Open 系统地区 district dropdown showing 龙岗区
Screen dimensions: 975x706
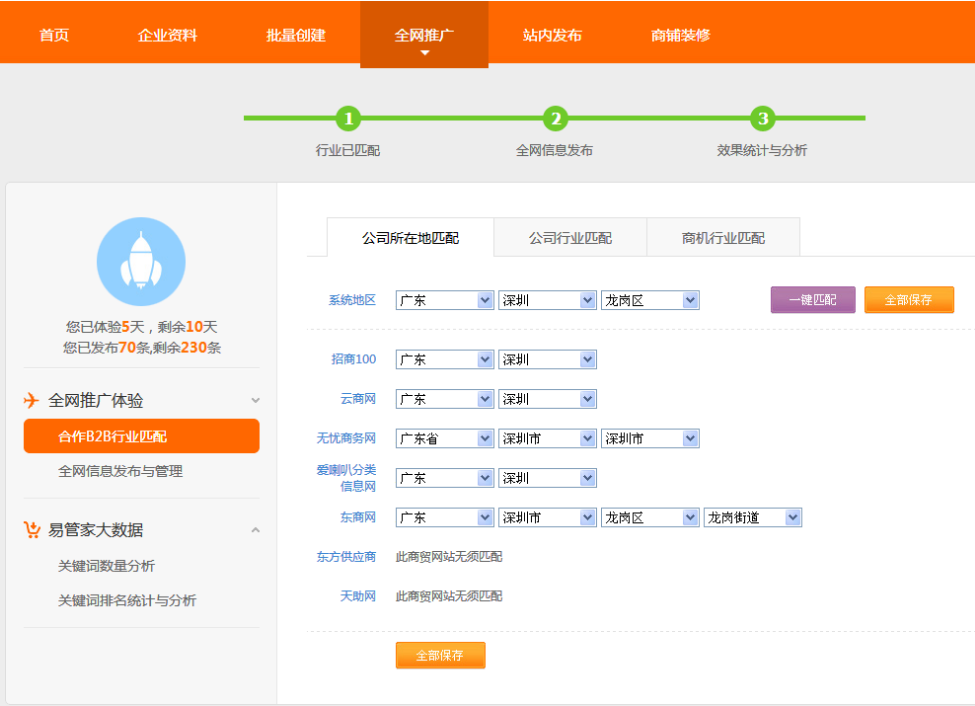[649, 300]
